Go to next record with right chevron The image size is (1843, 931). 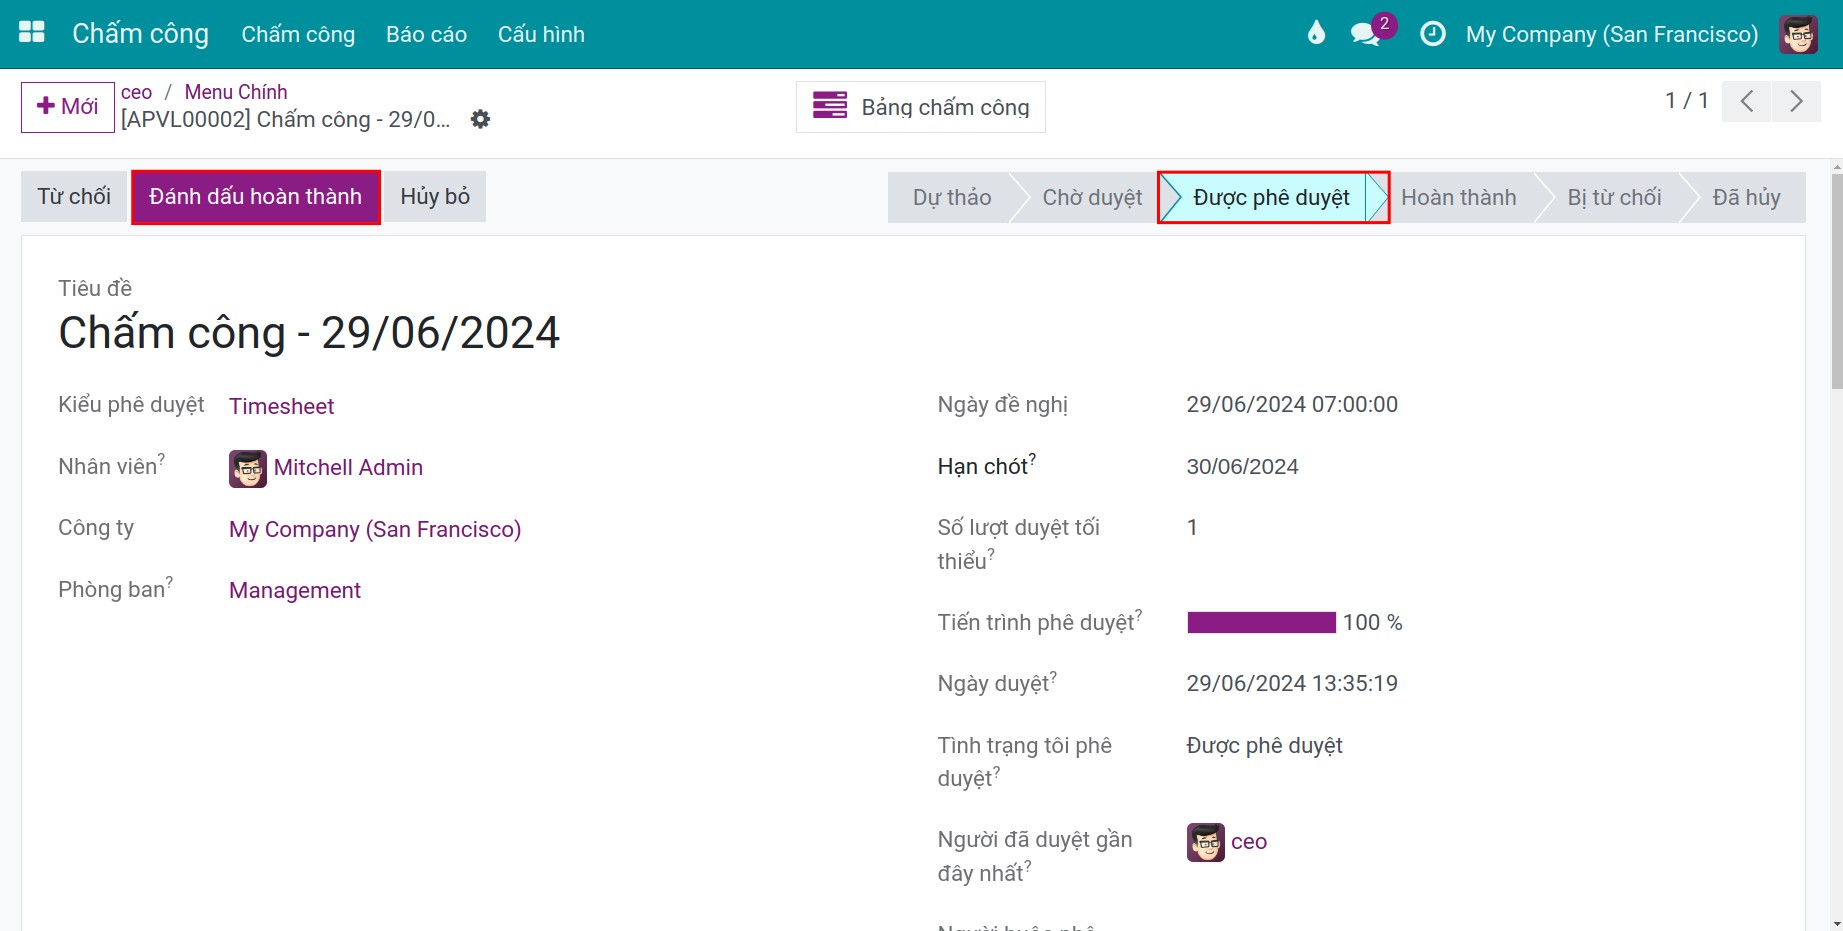[1796, 101]
